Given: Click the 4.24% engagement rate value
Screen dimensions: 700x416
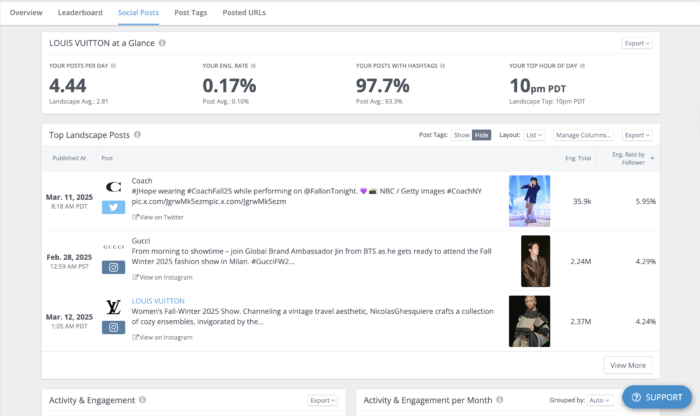Looking at the screenshot, I should point(646,321).
